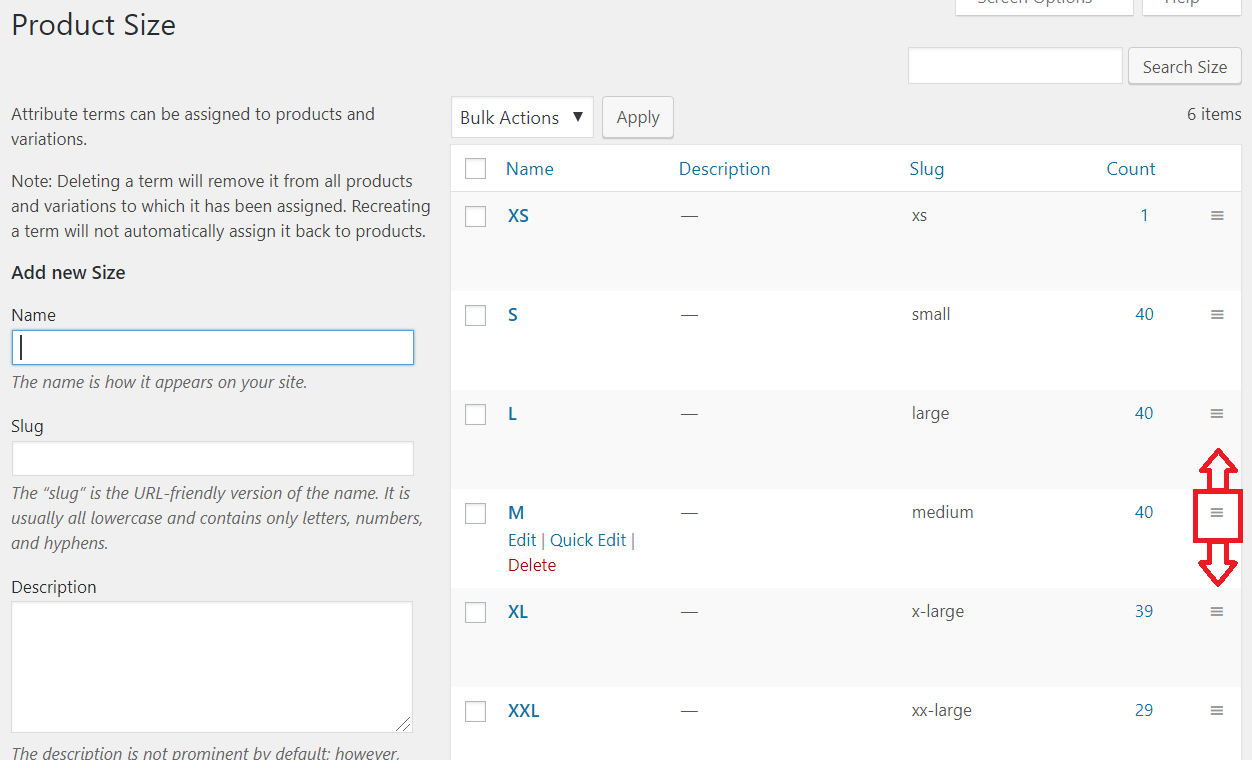The height and width of the screenshot is (768, 1252).
Task: Sort by the Slug column header
Action: 927,169
